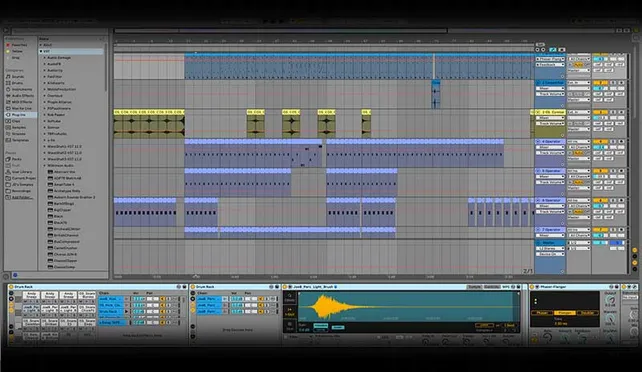
Task: Open Packs under Places
Action: (x=16, y=159)
